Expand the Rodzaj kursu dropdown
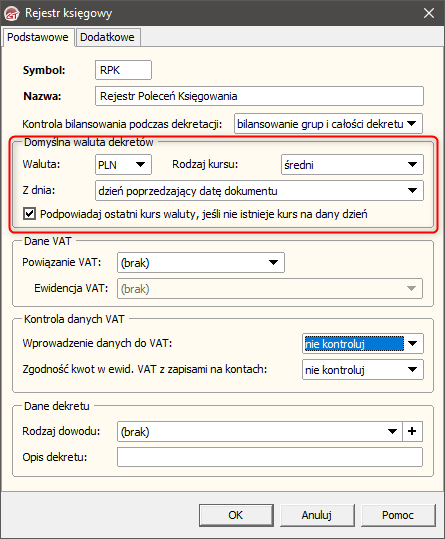 click(352, 165)
